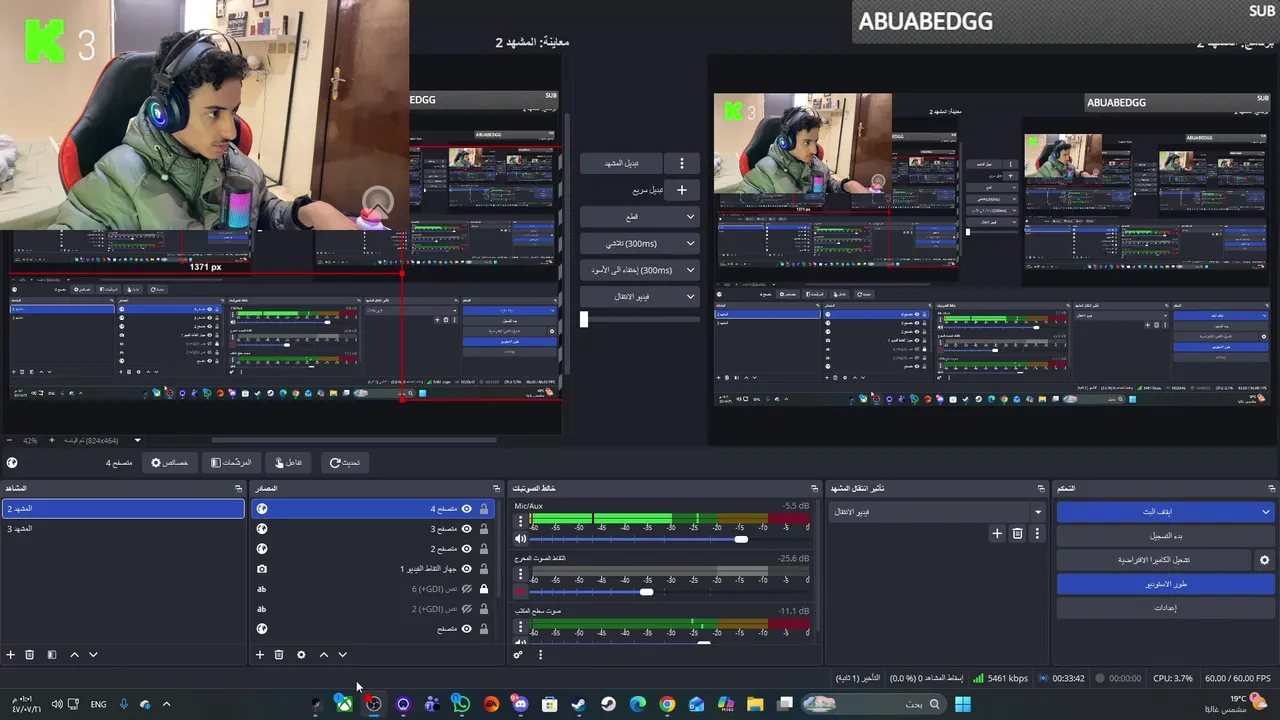This screenshot has height=720, width=1280.
Task: Expand the cut quick transition dropdown
Action: pyautogui.click(x=690, y=217)
